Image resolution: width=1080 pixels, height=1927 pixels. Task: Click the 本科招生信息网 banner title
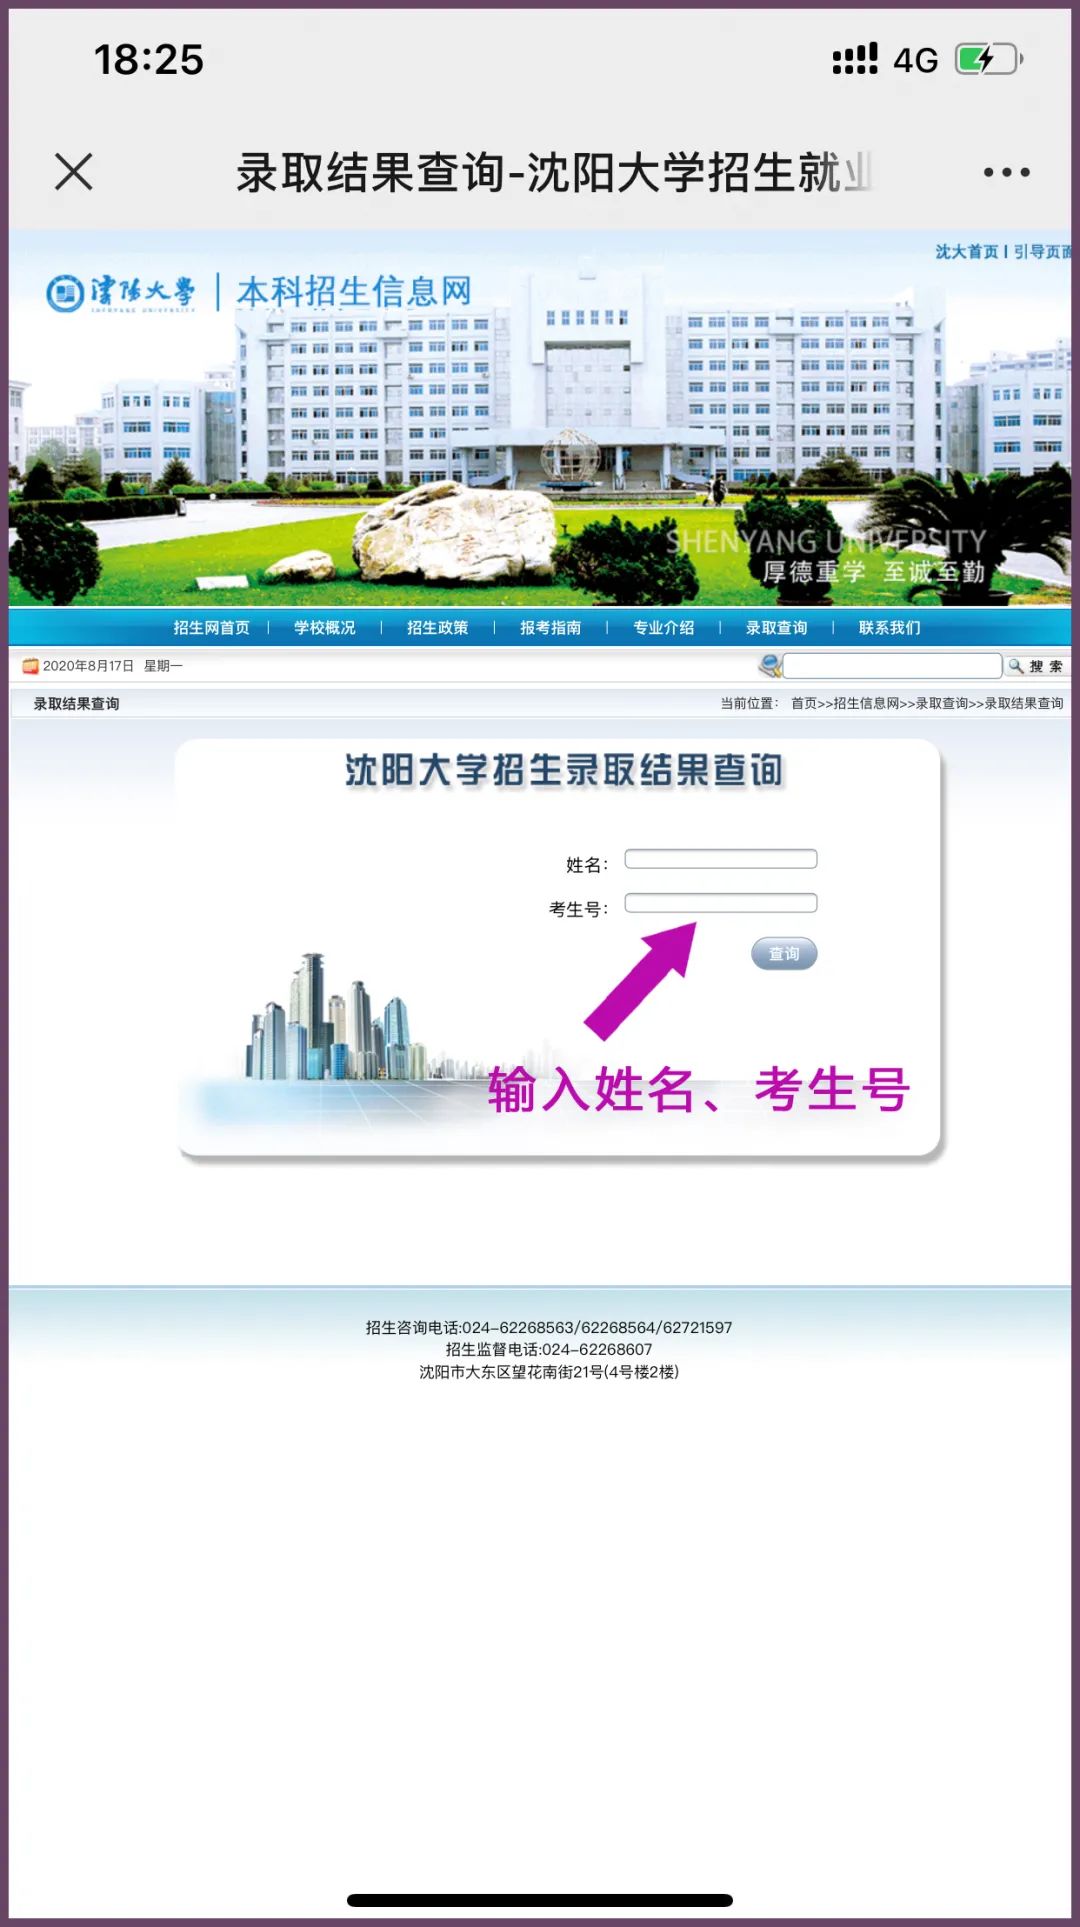(354, 292)
